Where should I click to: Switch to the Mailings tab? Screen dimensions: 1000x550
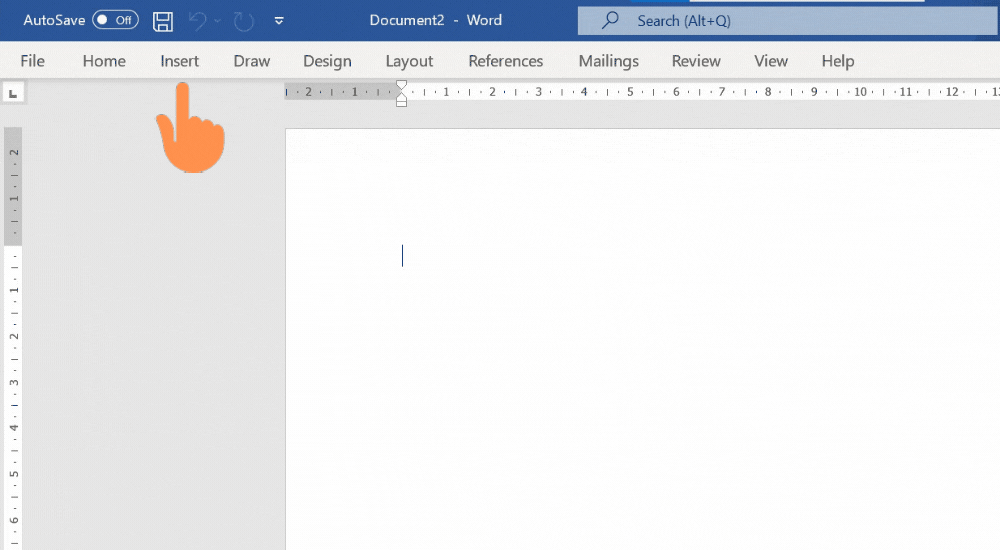pos(608,61)
